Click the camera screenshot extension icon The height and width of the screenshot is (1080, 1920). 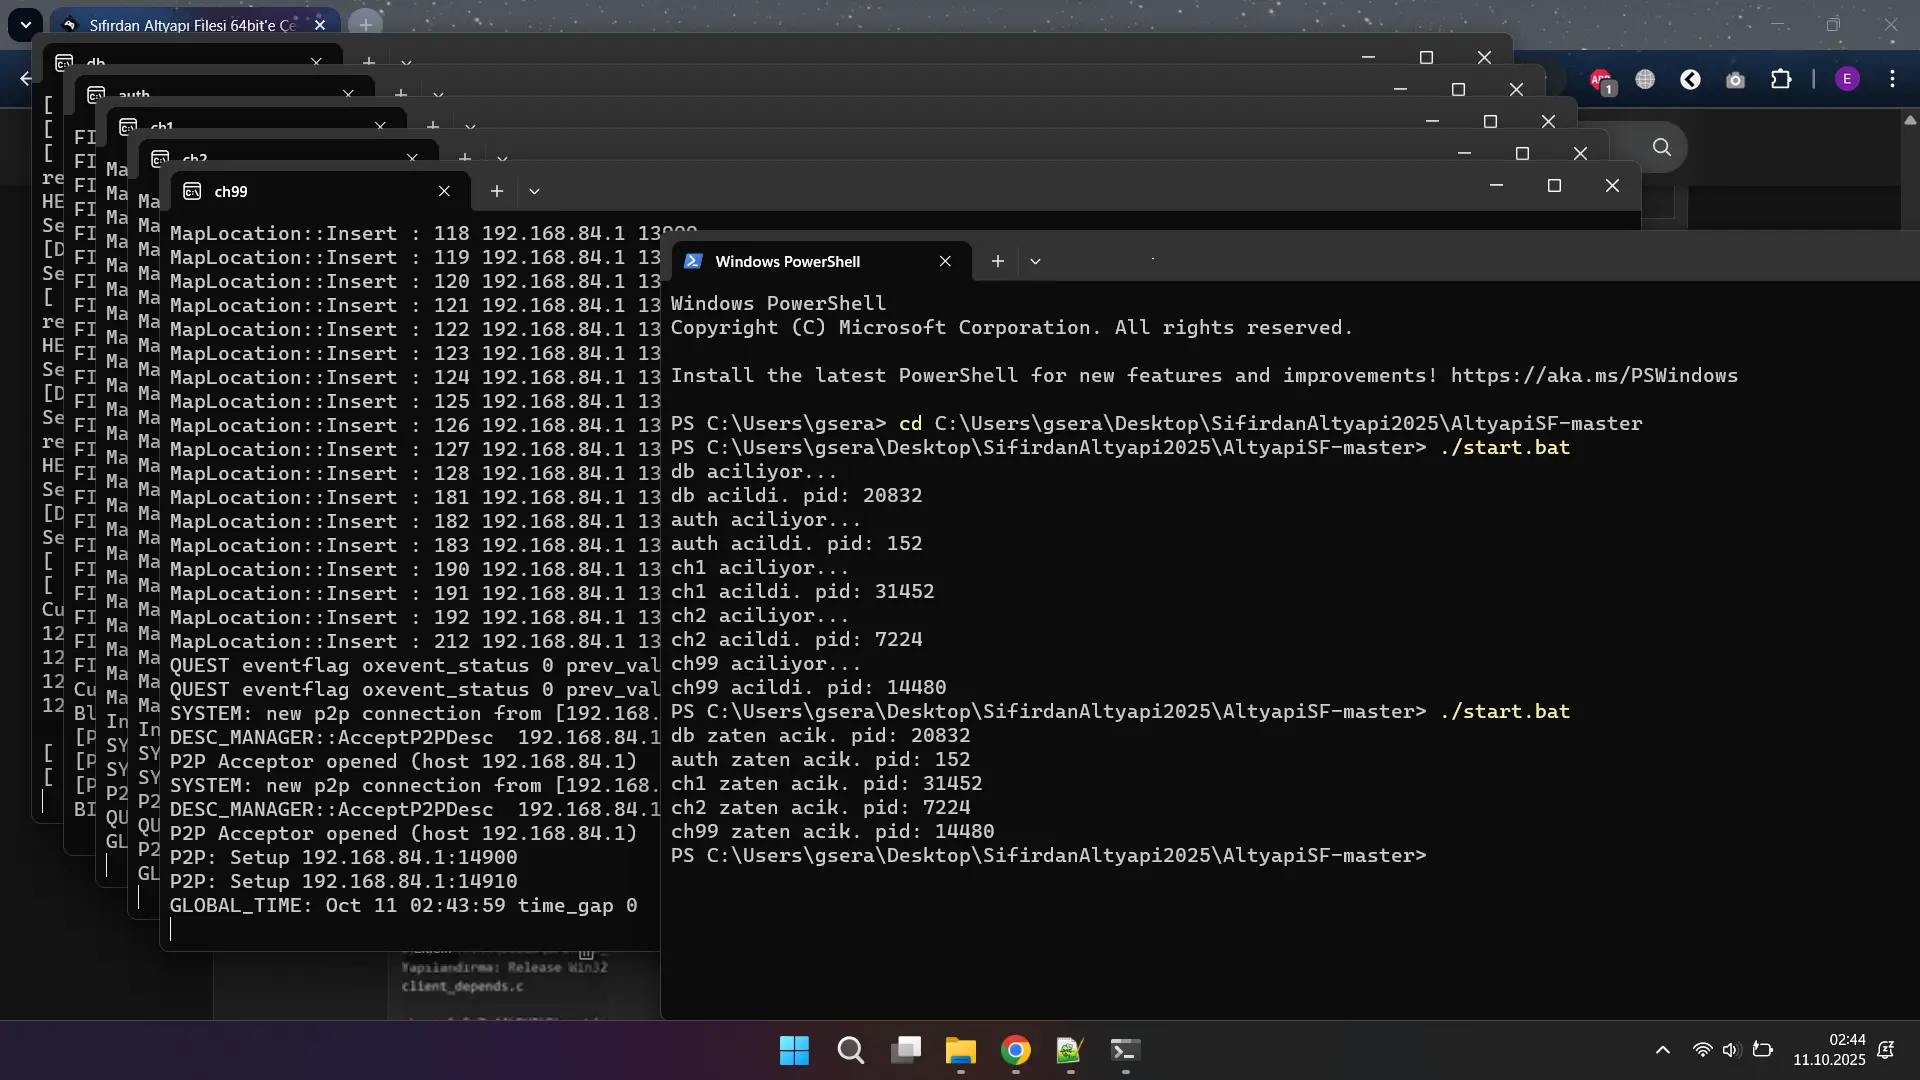point(1735,80)
